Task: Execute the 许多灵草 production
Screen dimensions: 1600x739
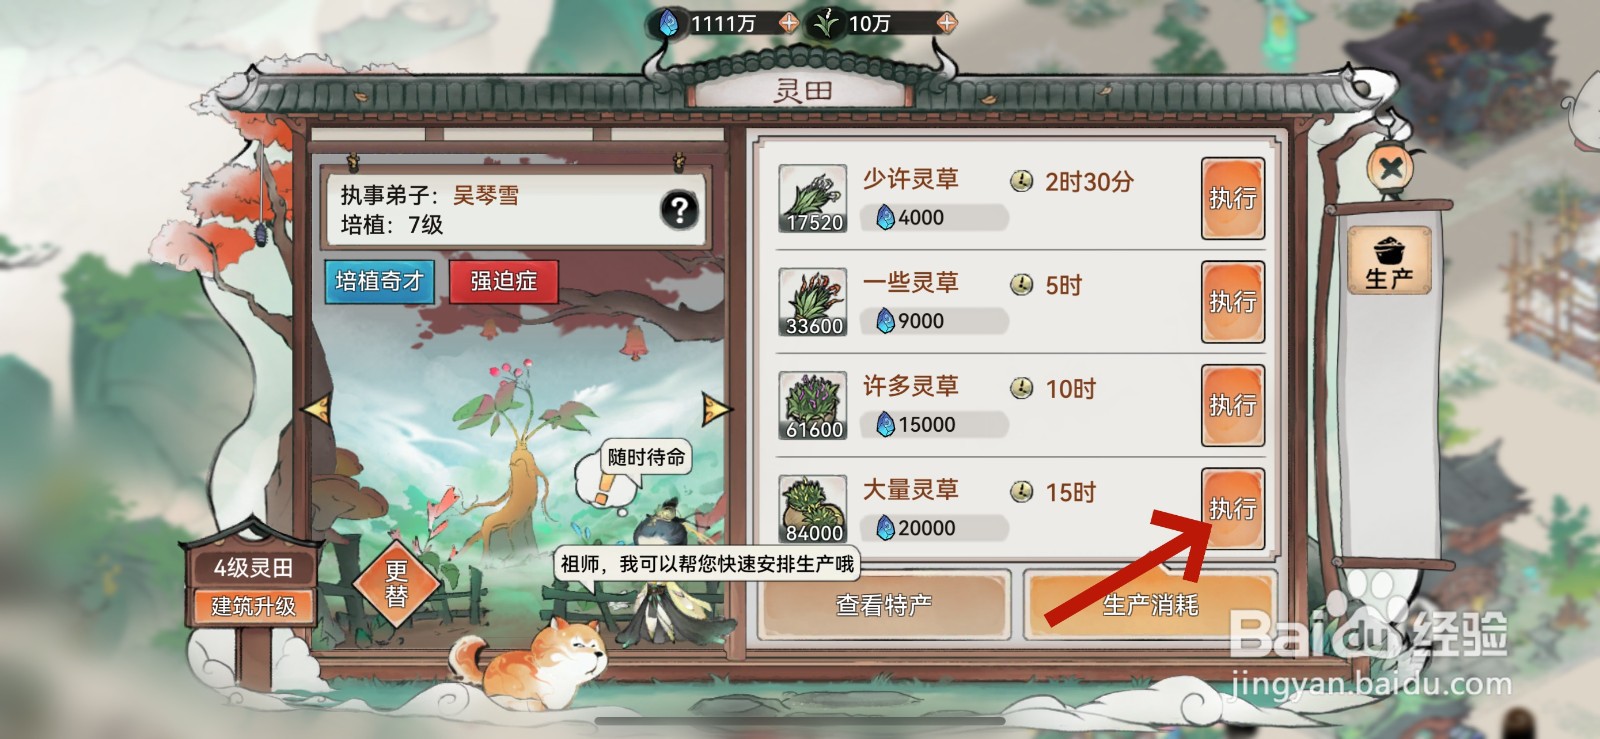Action: [1233, 405]
